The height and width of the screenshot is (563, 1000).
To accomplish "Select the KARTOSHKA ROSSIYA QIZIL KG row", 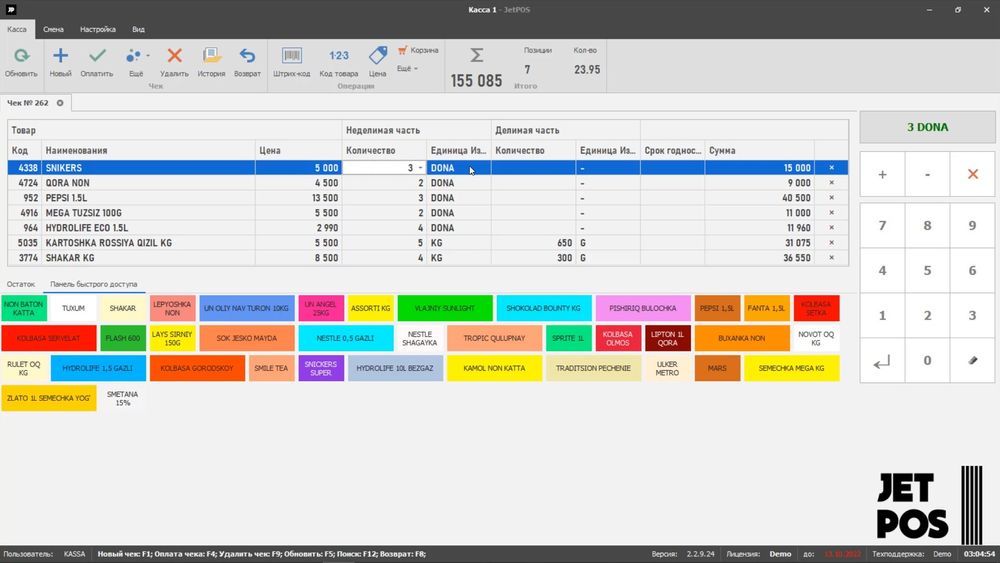I will [x=427, y=243].
